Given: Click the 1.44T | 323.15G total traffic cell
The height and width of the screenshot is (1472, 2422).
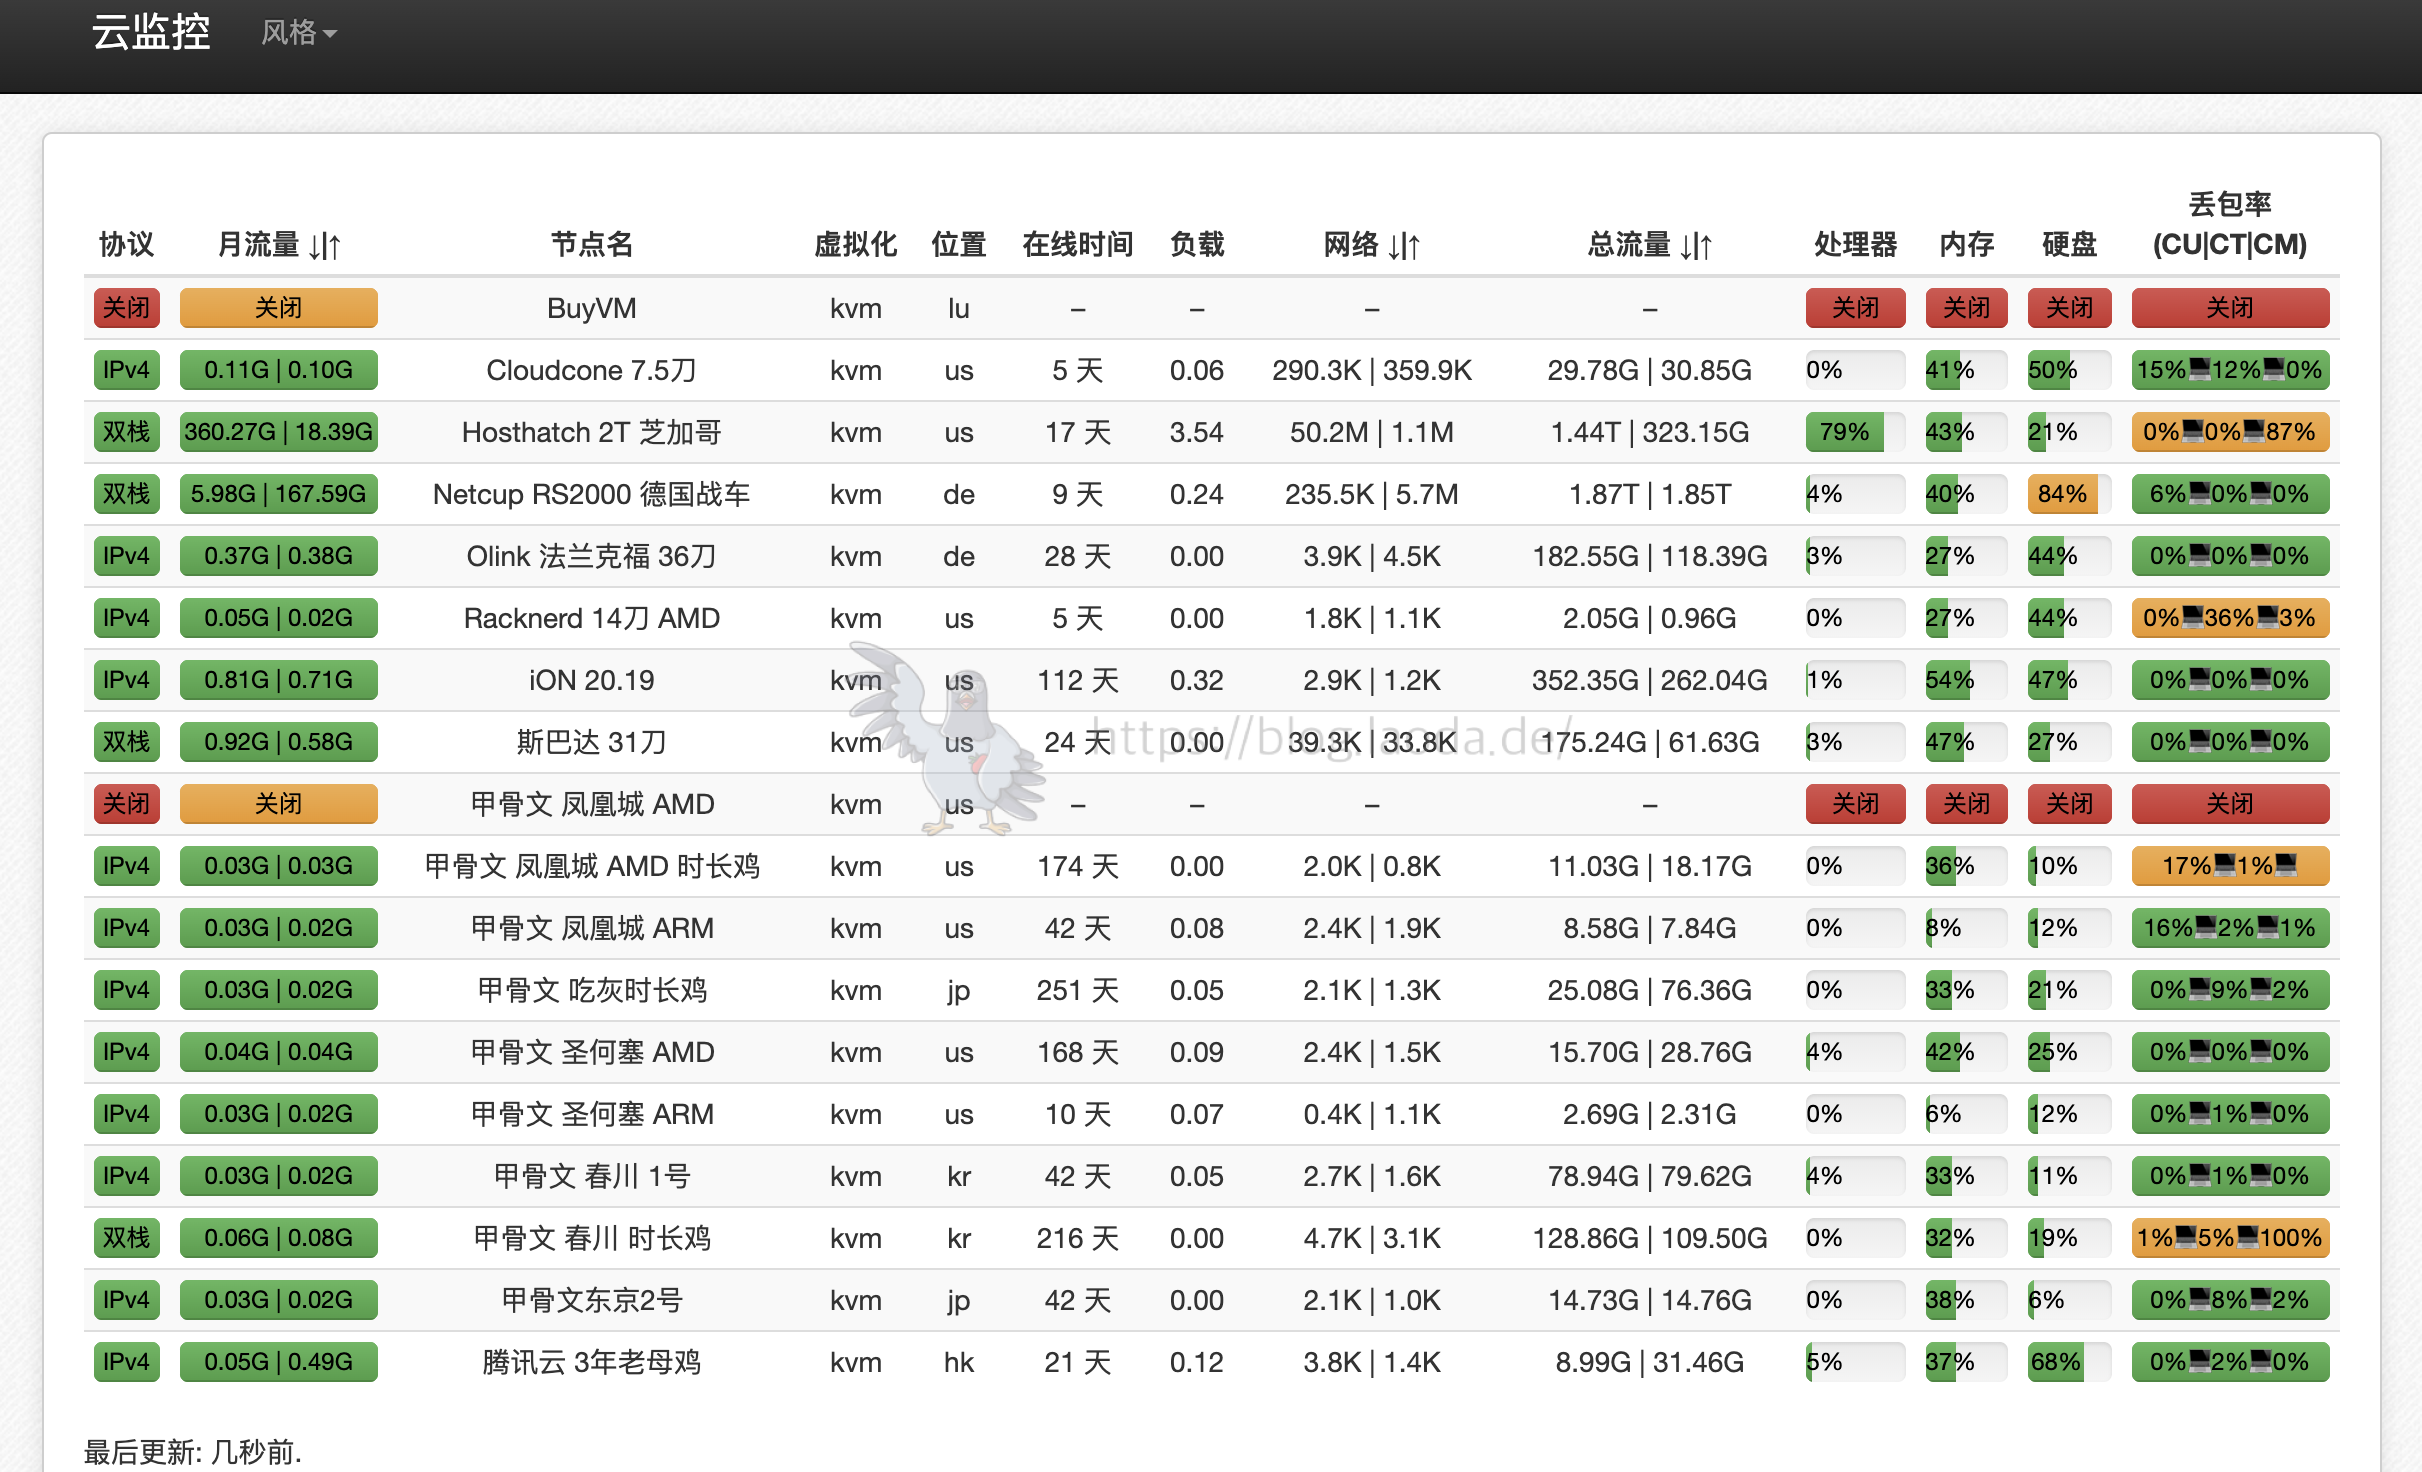Looking at the screenshot, I should click(1649, 432).
